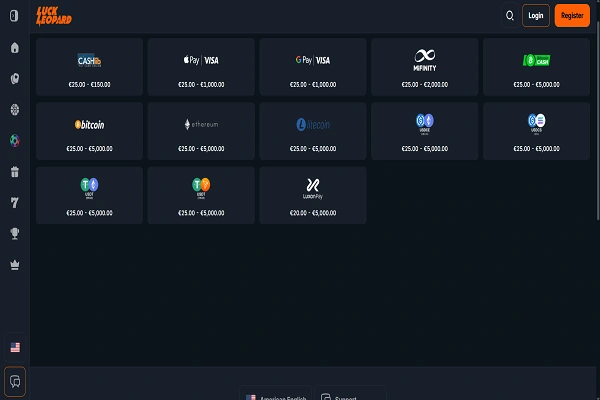The height and width of the screenshot is (400, 600).
Task: Select the MiFinity payment method
Action: [425, 67]
